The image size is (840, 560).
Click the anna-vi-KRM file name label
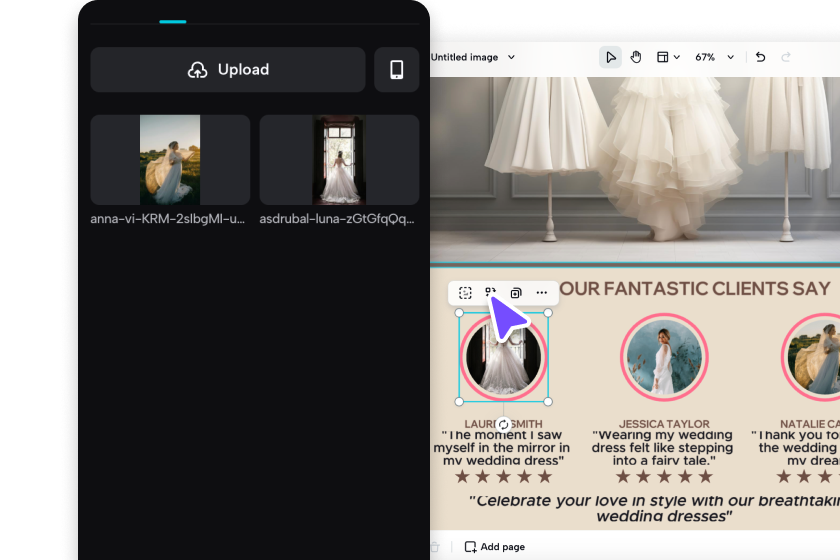click(168, 219)
